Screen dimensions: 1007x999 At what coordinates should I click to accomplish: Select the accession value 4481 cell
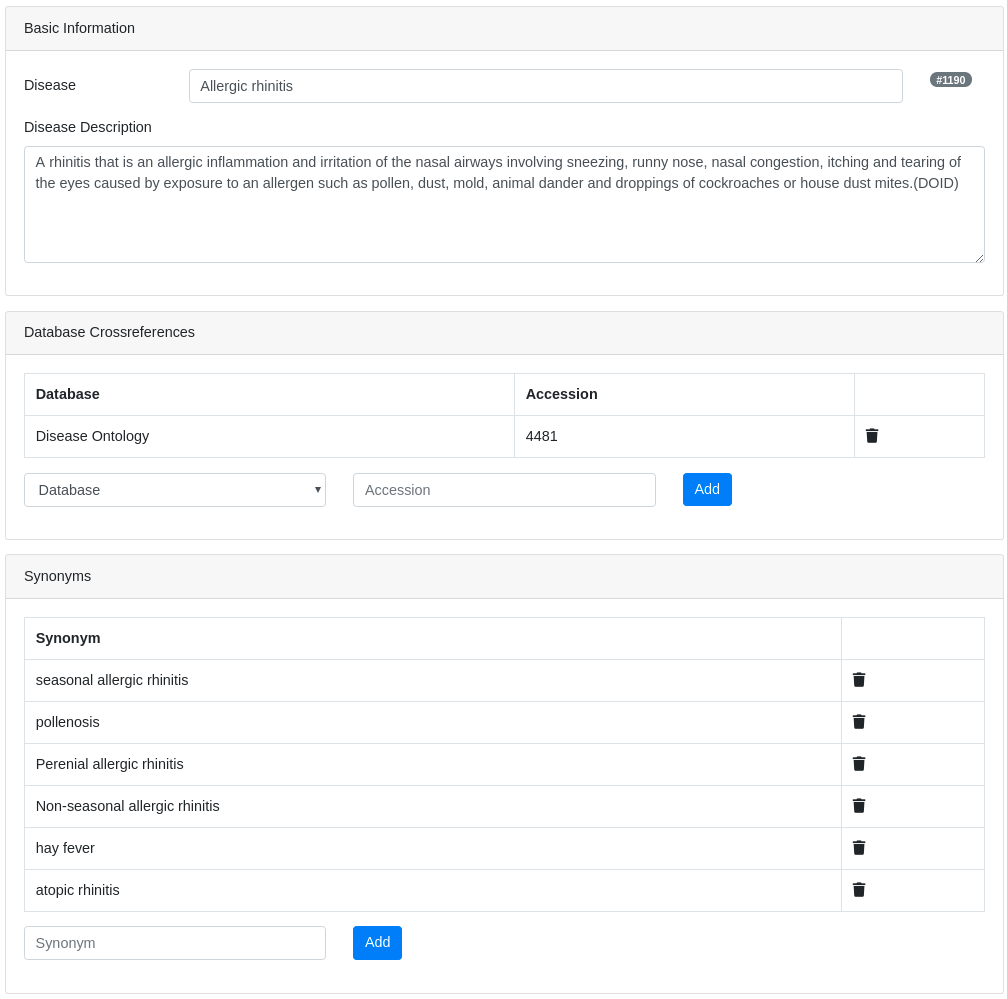684,437
